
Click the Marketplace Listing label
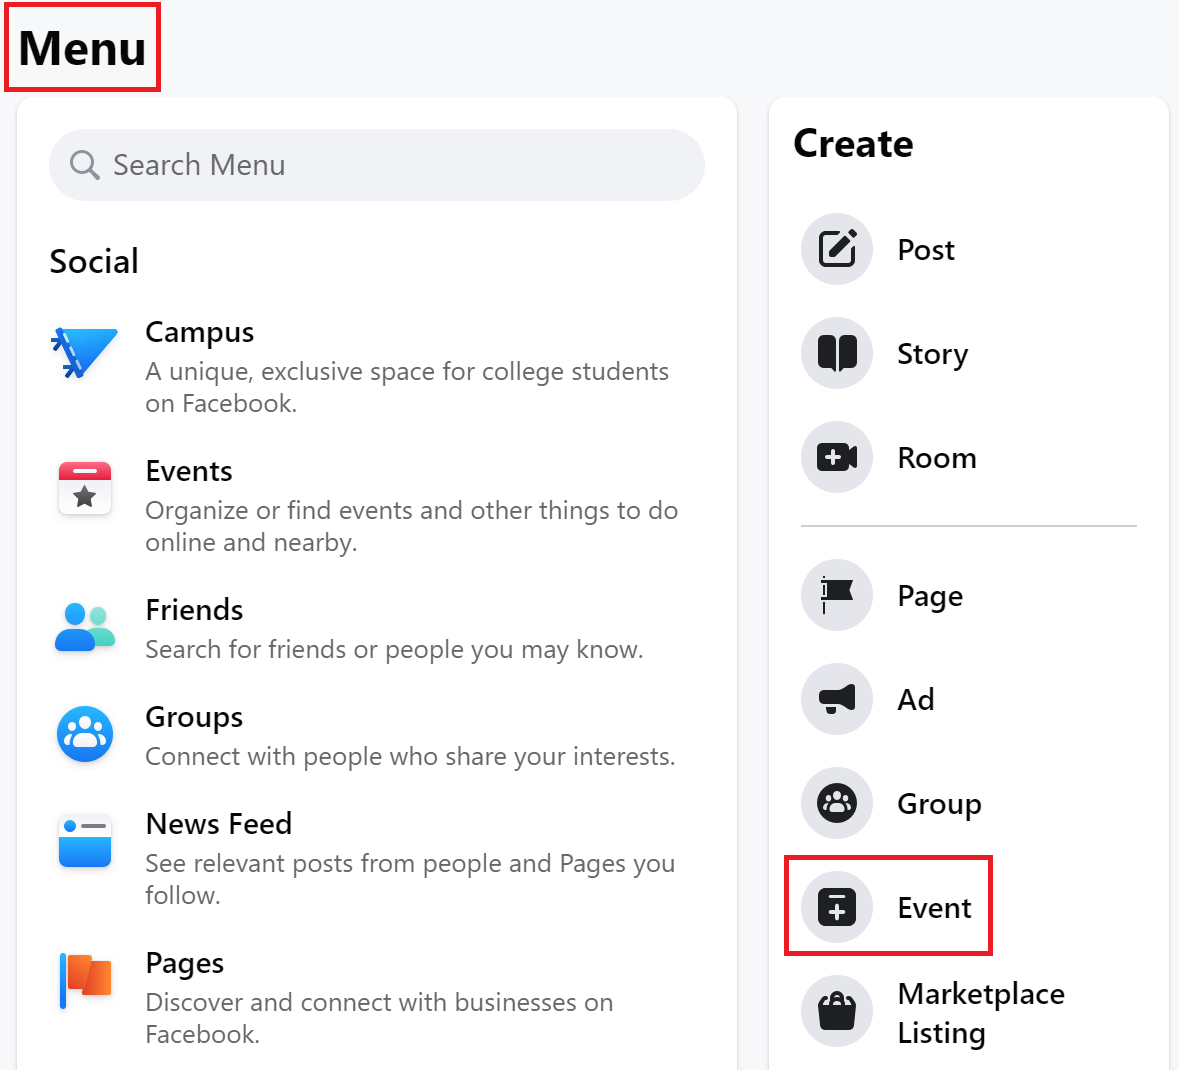point(980,1012)
